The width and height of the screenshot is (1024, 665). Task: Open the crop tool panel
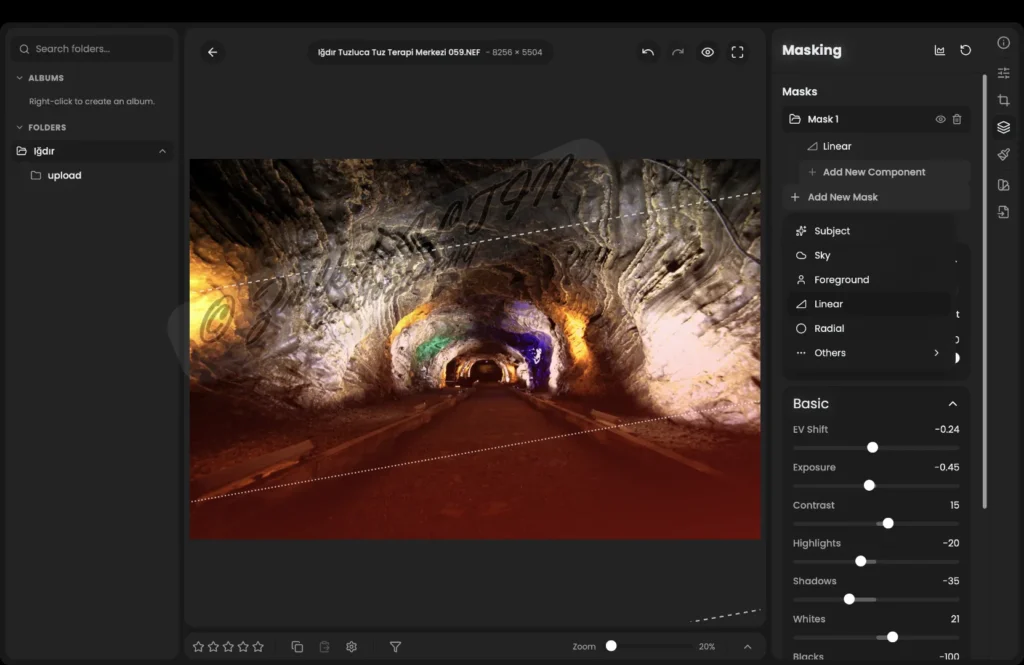(1004, 100)
